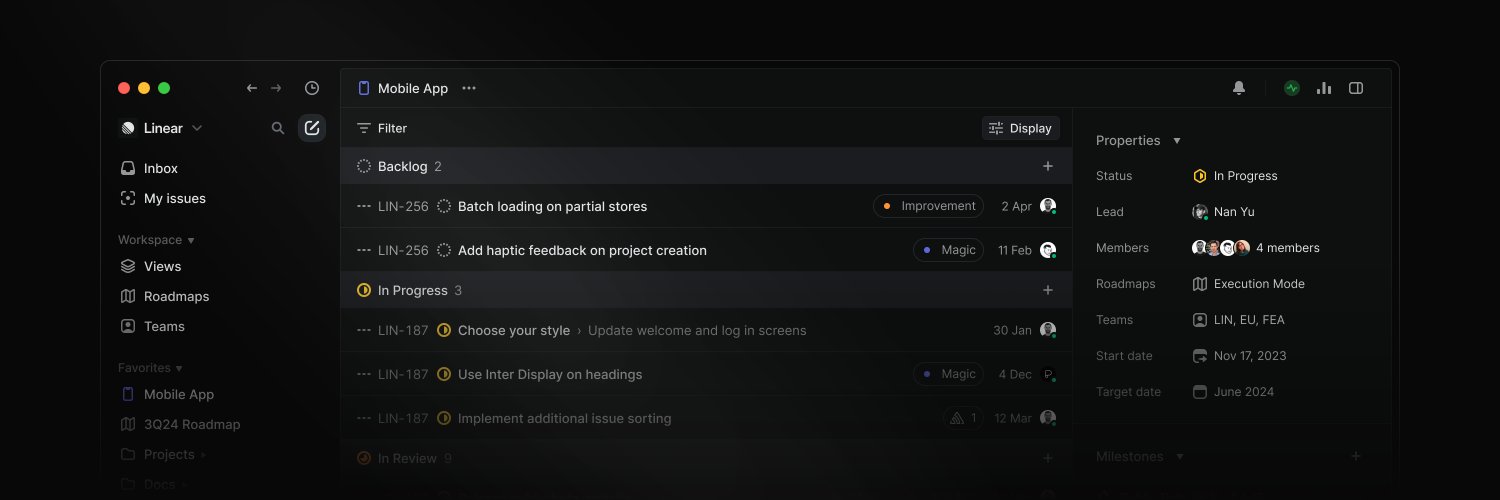This screenshot has width=1500, height=500.
Task: Open the Display options button
Action: click(x=1020, y=128)
